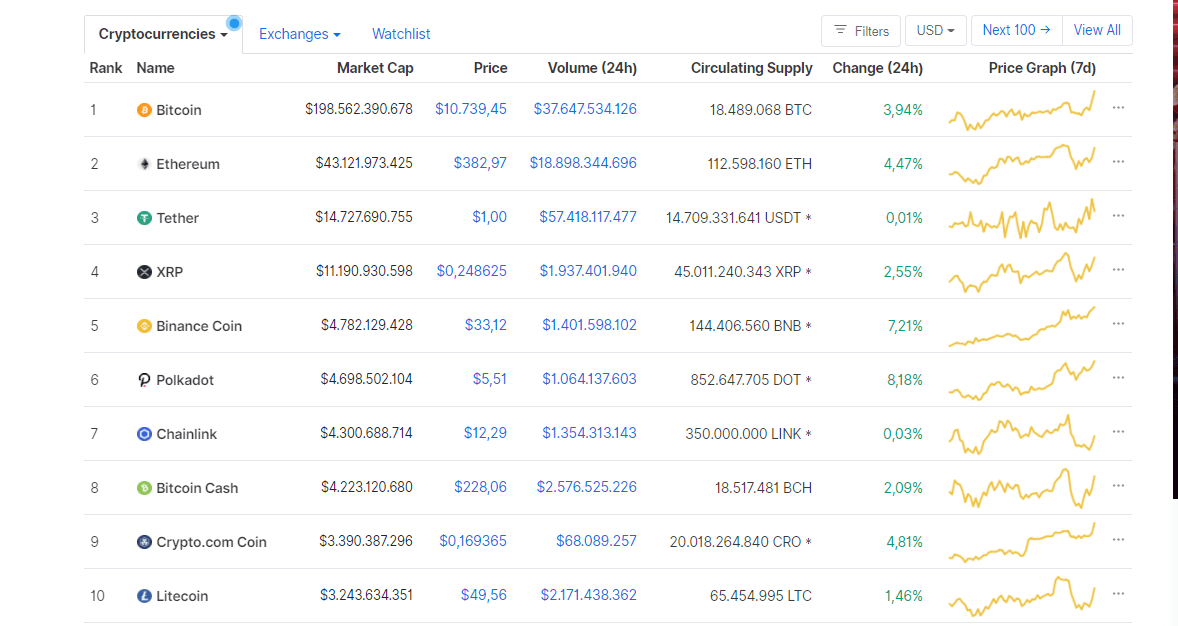1178x626 pixels.
Task: Open the Crypto.com Coin name link
Action: (x=211, y=542)
